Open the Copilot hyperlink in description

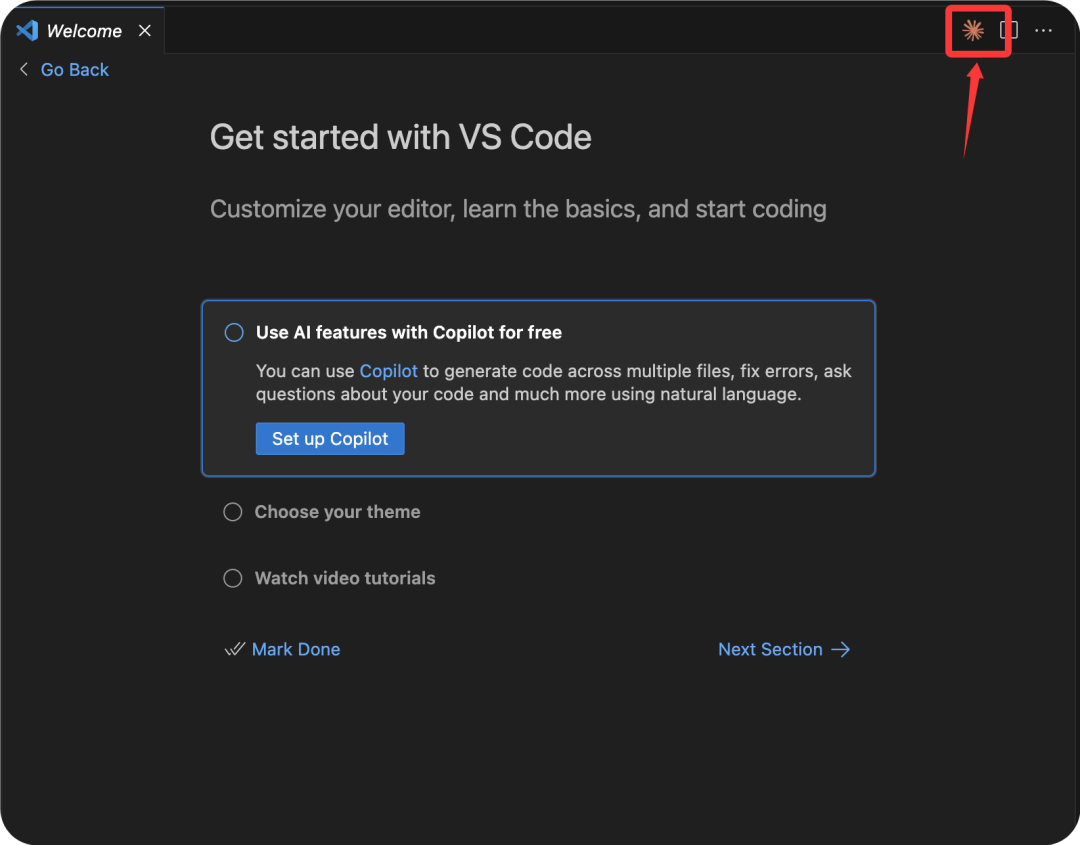click(388, 371)
